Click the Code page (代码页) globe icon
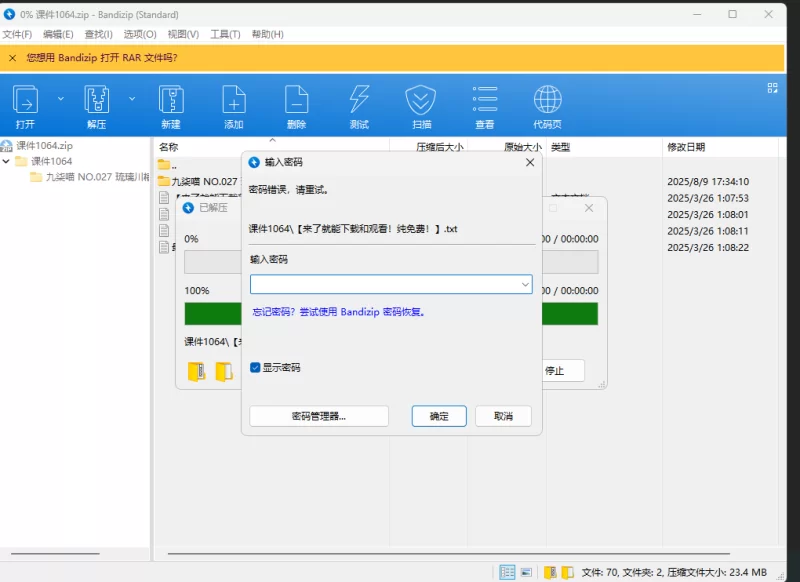 547,106
